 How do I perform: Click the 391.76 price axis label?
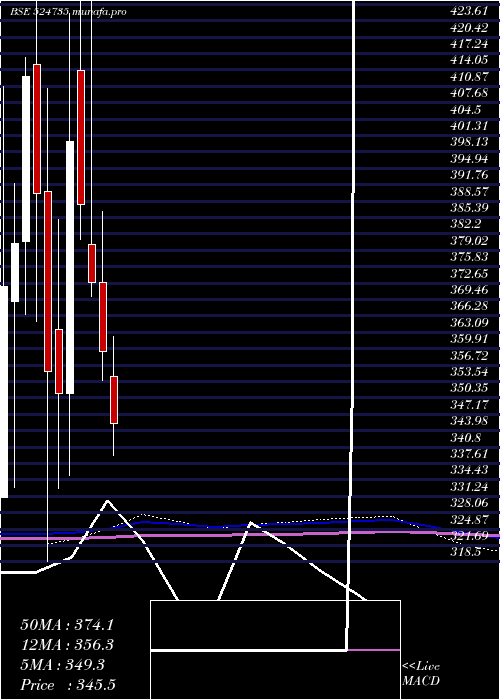tap(469, 175)
